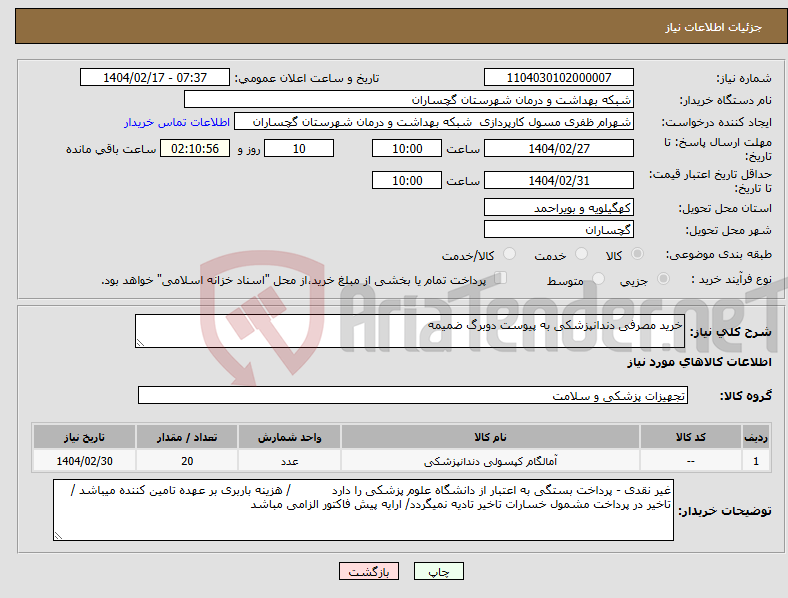Click the response deadline time 10:00 field
This screenshot has height=598, width=788.
[407, 149]
